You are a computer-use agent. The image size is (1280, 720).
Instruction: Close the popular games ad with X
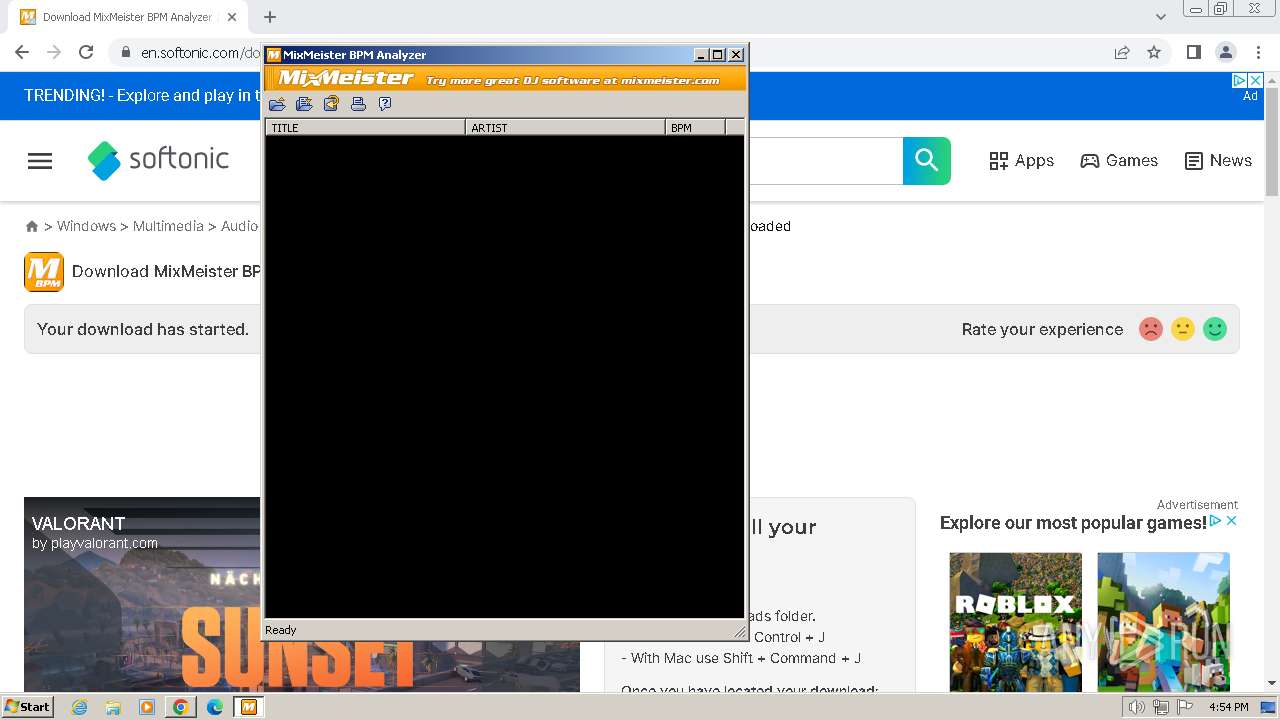(x=1232, y=521)
